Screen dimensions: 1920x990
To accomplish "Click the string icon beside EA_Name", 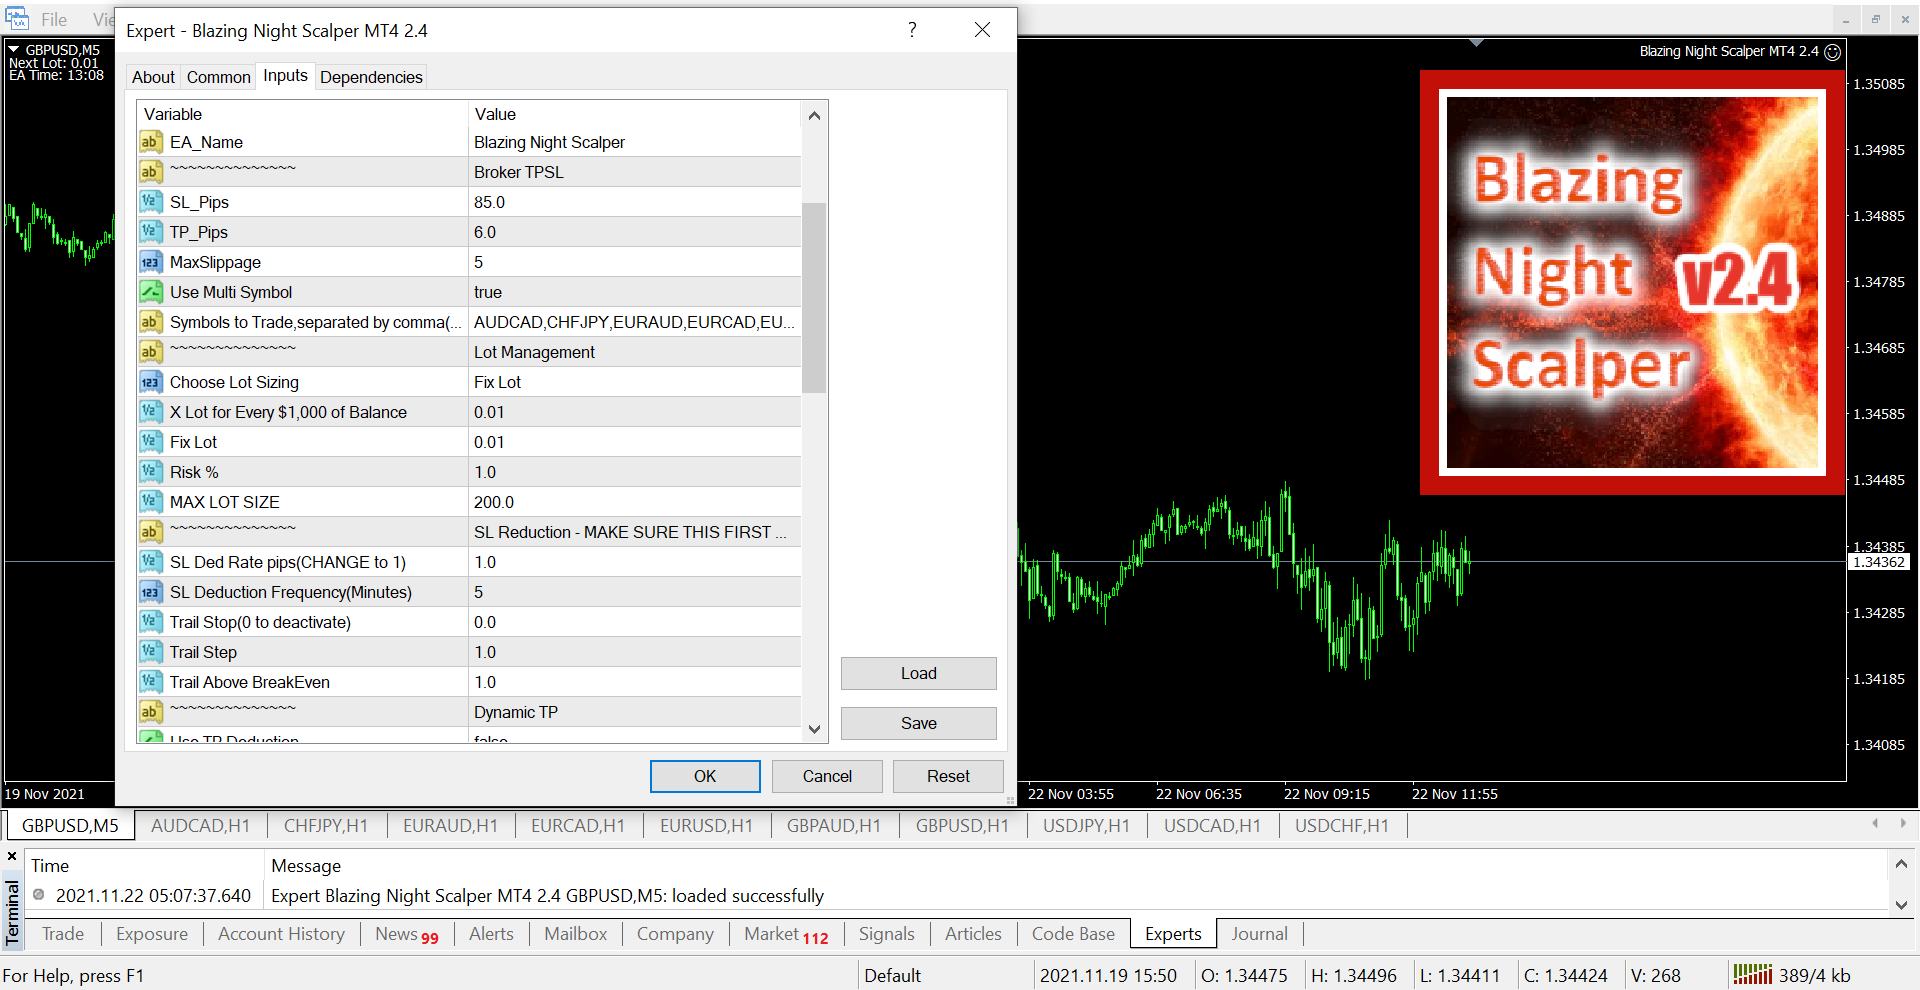I will tap(150, 142).
